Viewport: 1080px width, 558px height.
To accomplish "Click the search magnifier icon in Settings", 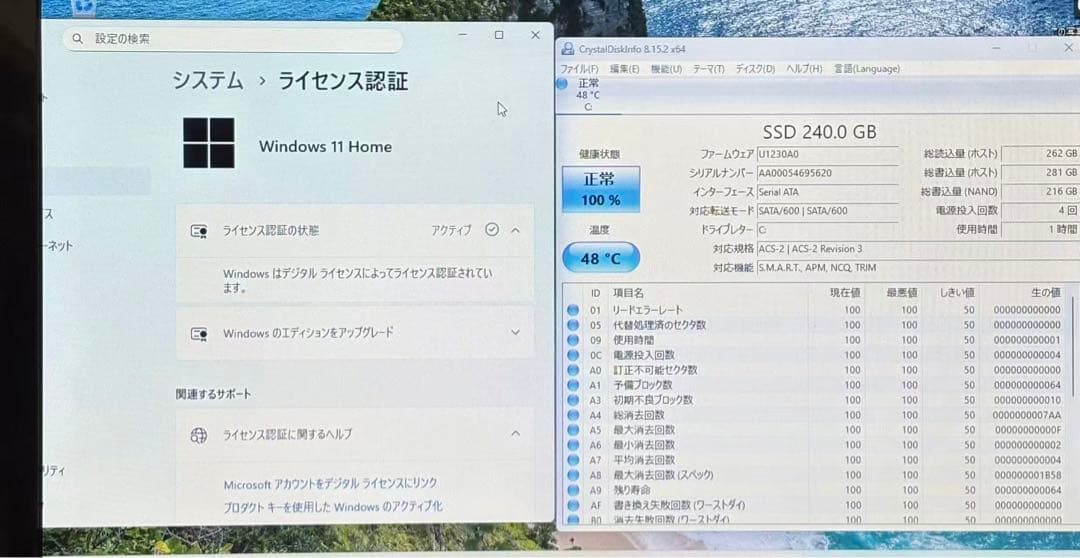I will pyautogui.click(x=77, y=39).
